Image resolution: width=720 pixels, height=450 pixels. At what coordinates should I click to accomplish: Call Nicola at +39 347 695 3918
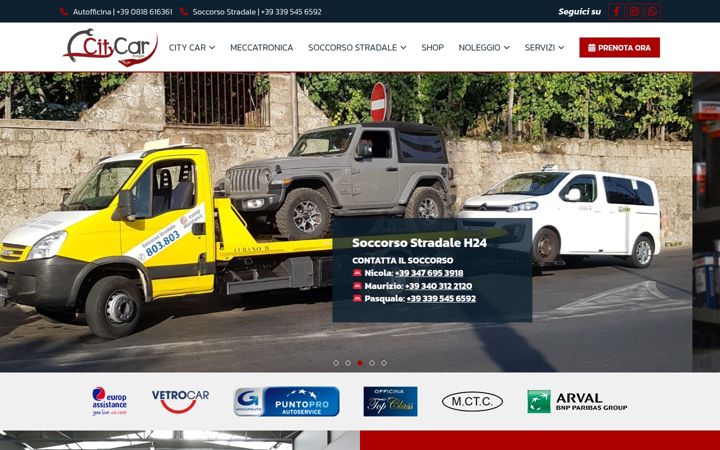click(x=429, y=273)
